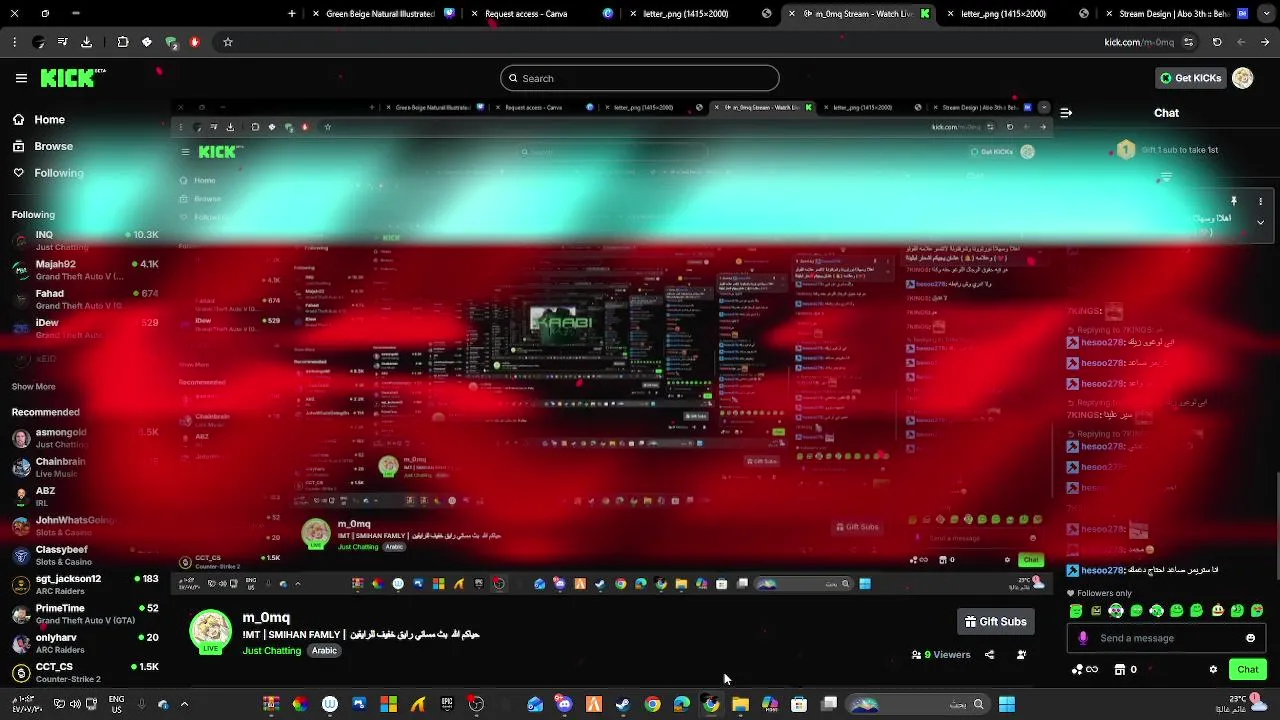
Task: Click the site settings icon beside URL
Action: (x=1188, y=42)
